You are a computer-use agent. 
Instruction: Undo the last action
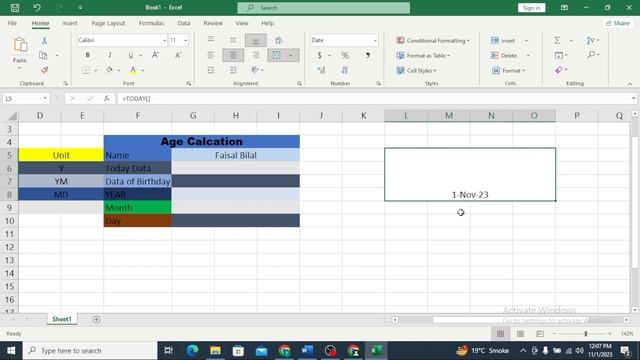[37, 7]
